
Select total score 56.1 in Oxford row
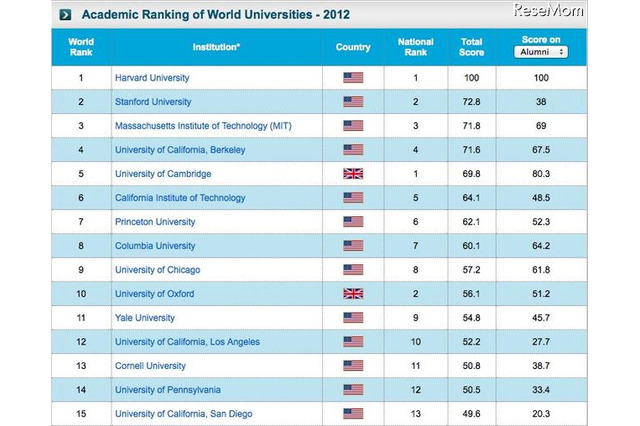(x=471, y=294)
